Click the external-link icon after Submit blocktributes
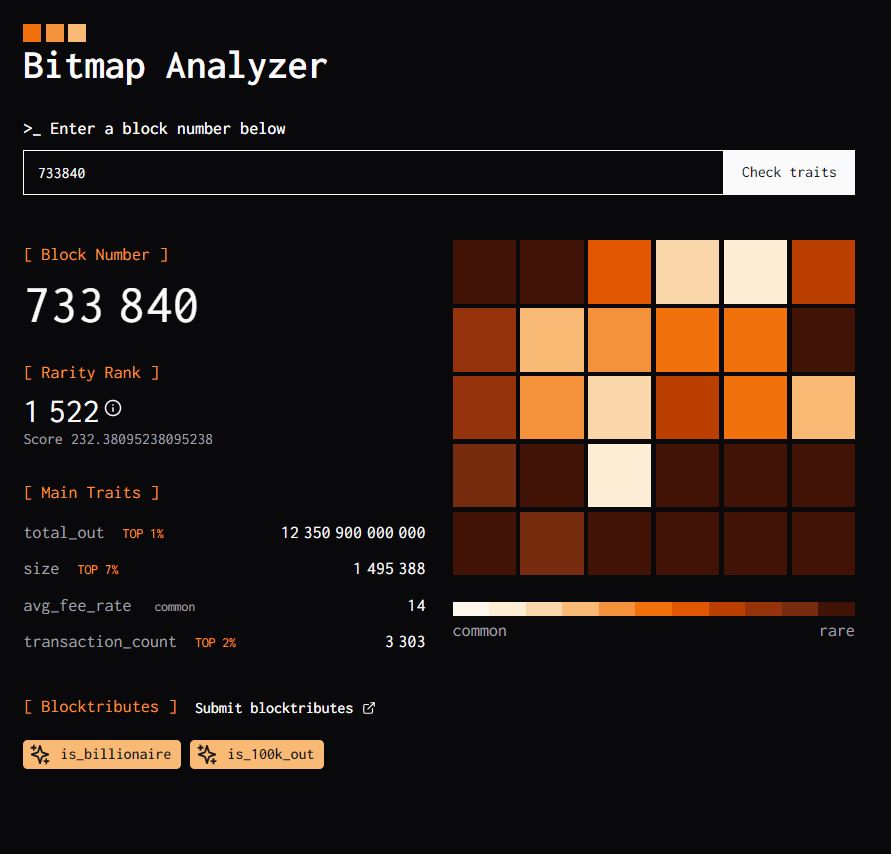Image resolution: width=891 pixels, height=854 pixels. click(x=369, y=708)
